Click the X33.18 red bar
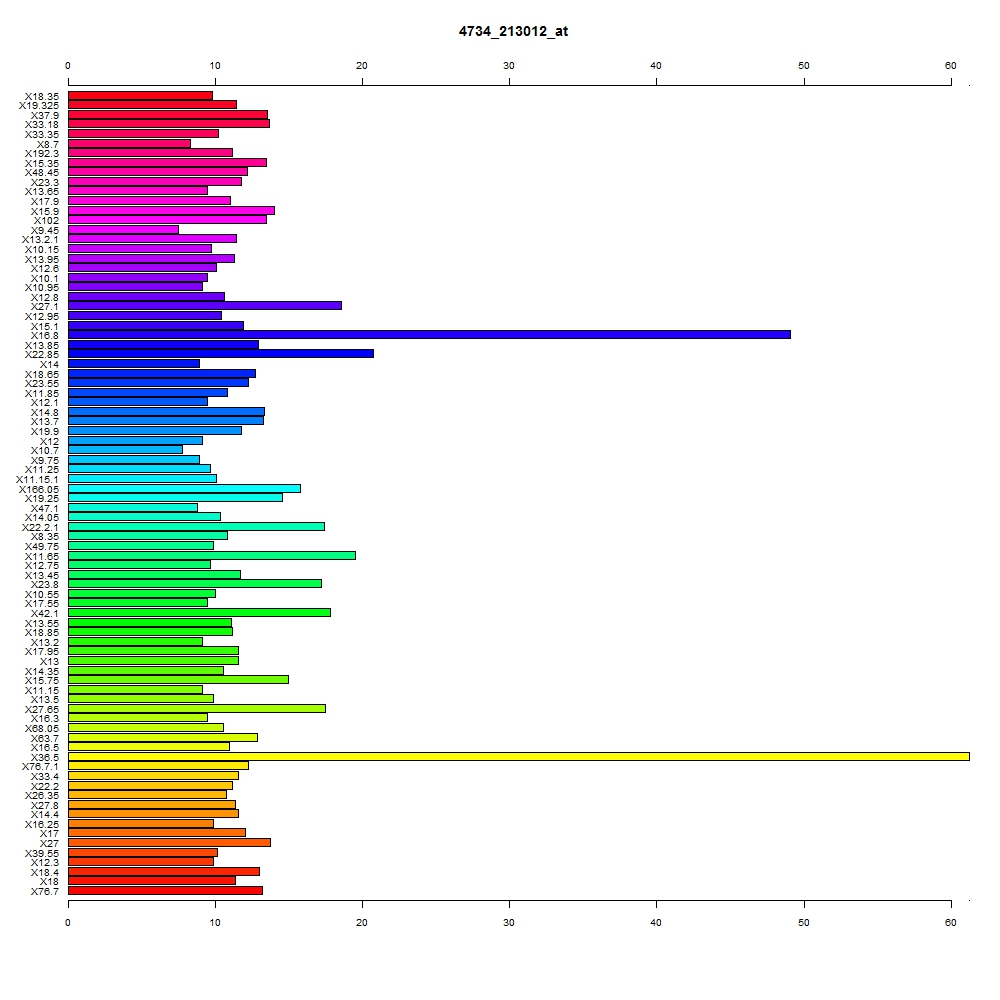 tap(168, 124)
